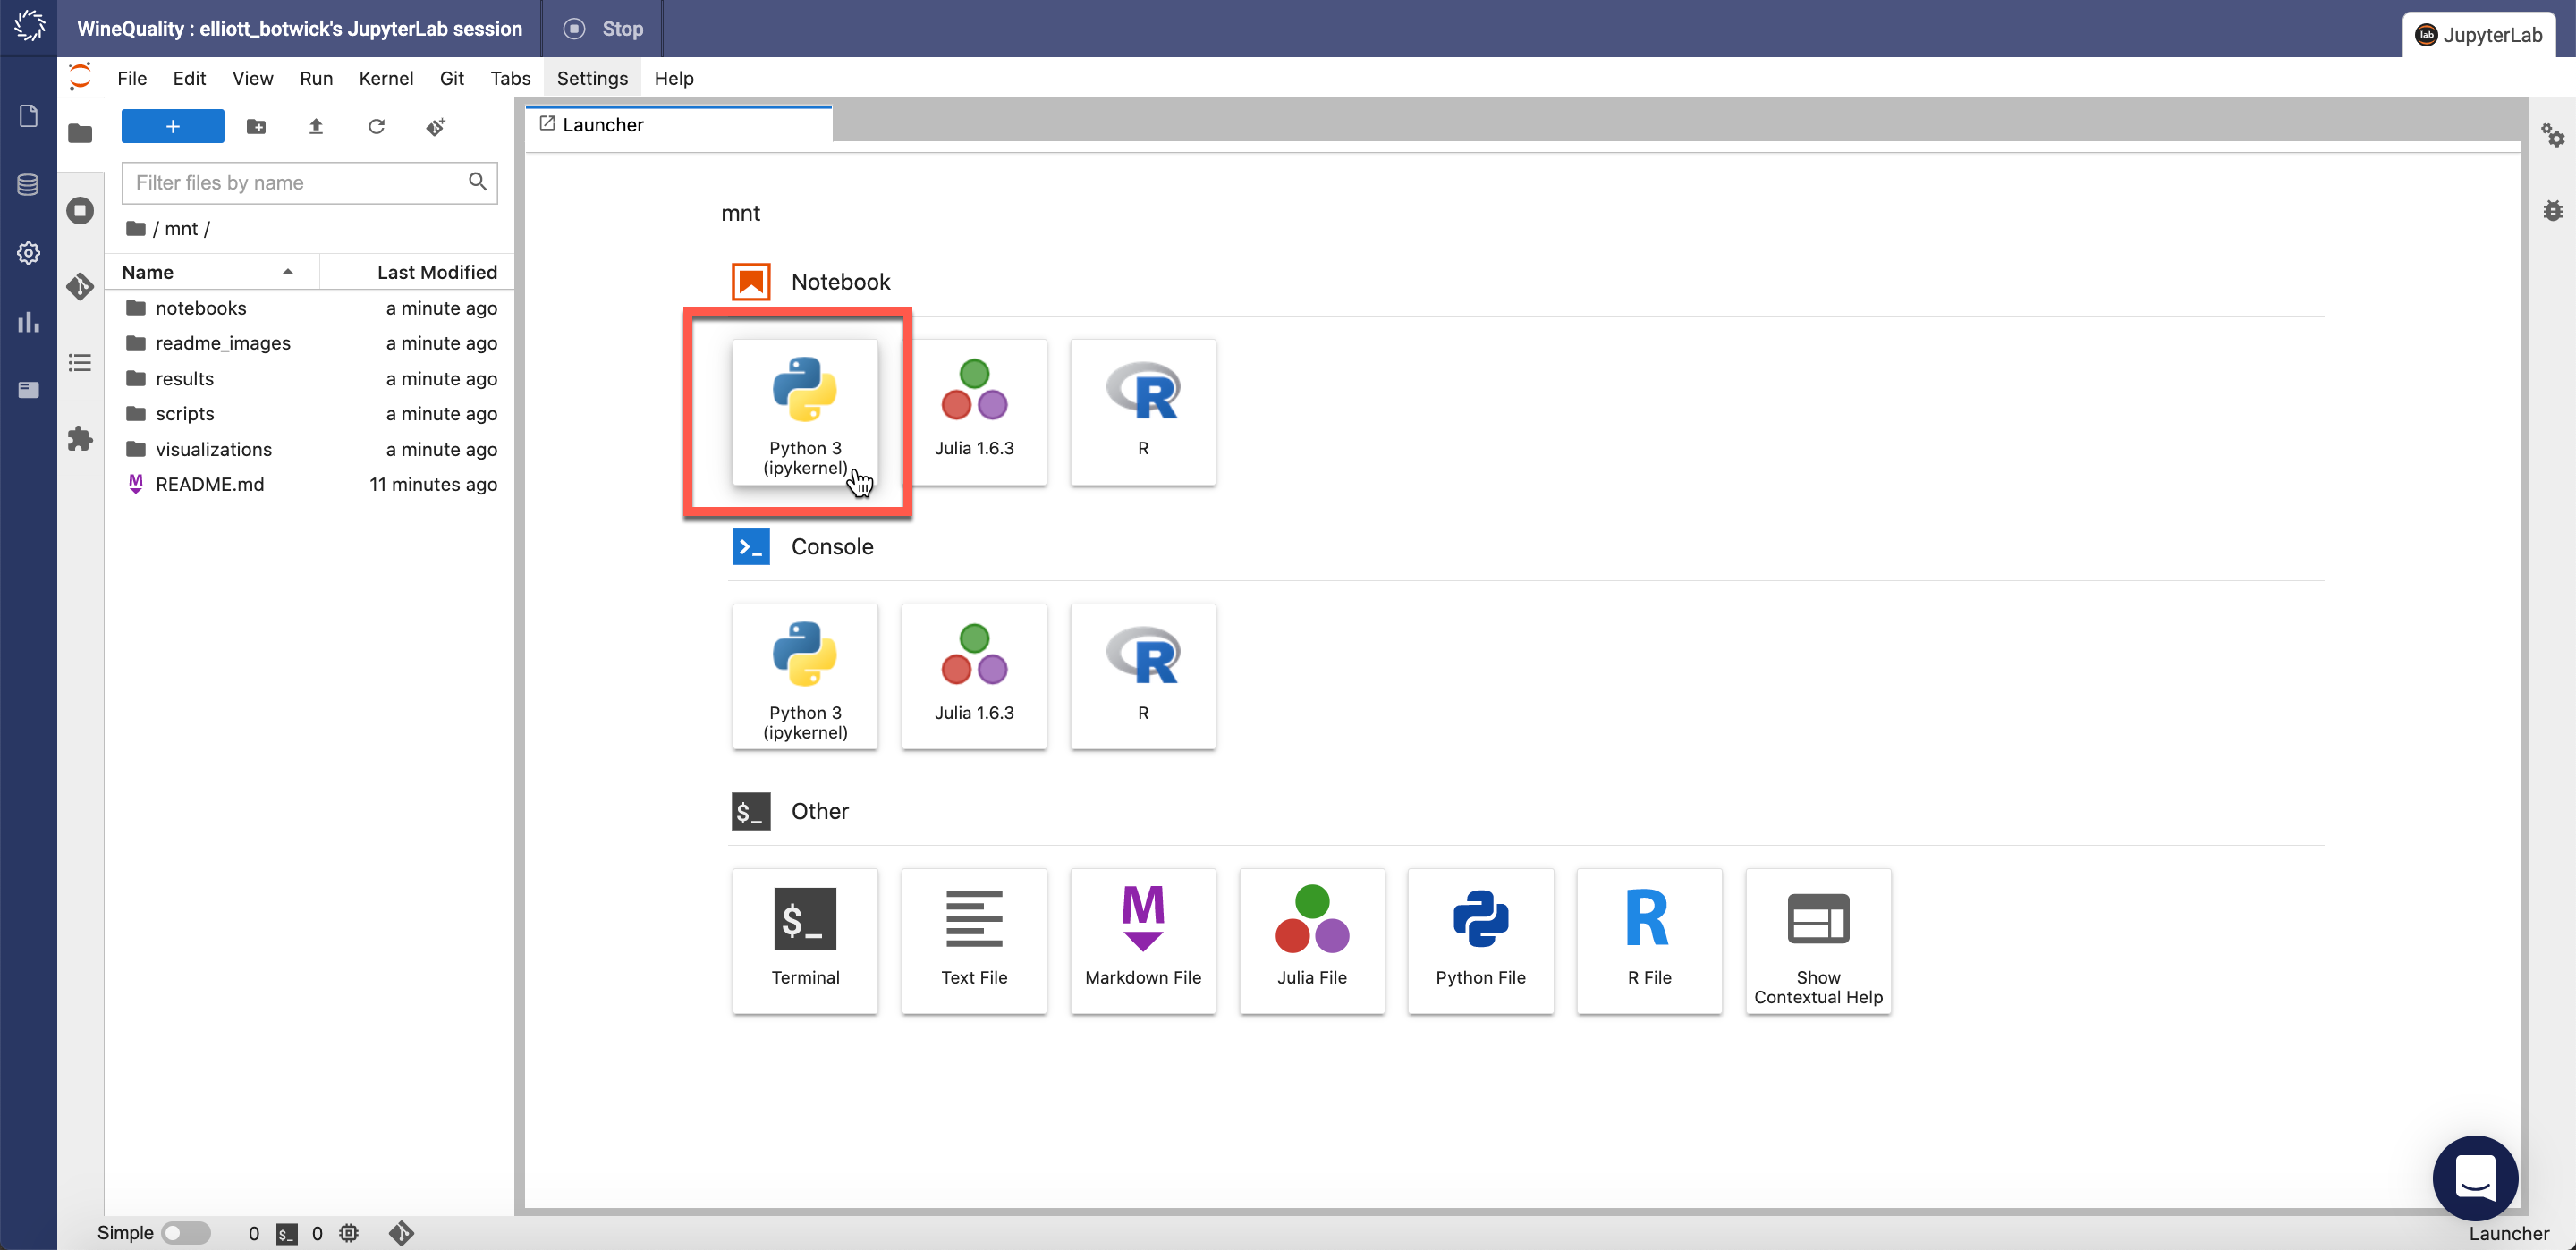Launch a Python 3 ipykernel notebook
Image resolution: width=2576 pixels, height=1250 pixels.
pyautogui.click(x=804, y=412)
